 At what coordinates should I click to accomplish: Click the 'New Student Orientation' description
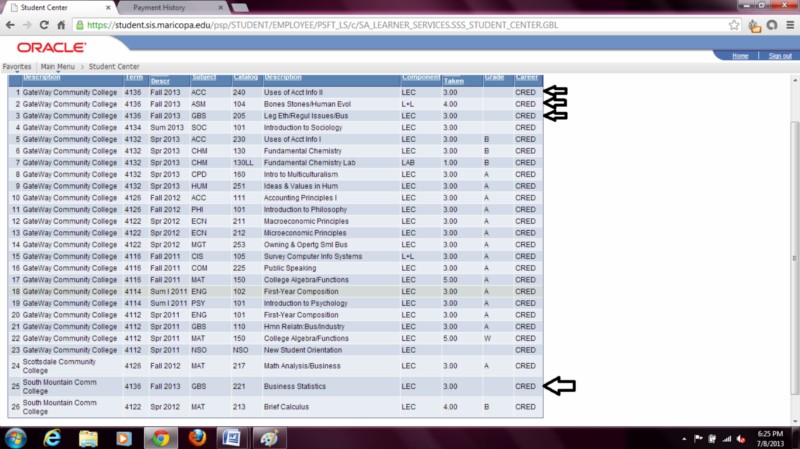tap(303, 351)
